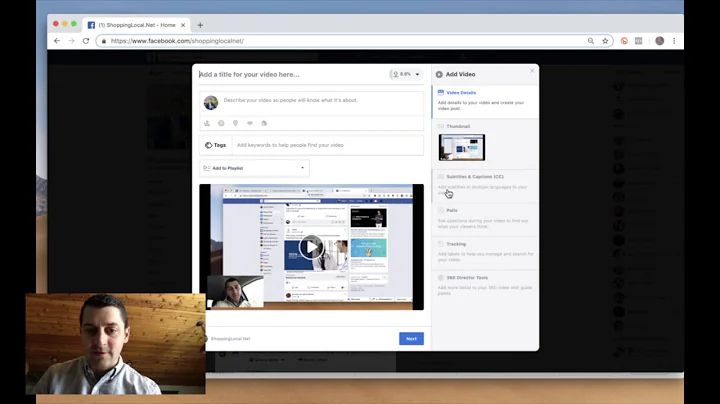
Task: Open new browser tab with plus
Action: pos(200,25)
